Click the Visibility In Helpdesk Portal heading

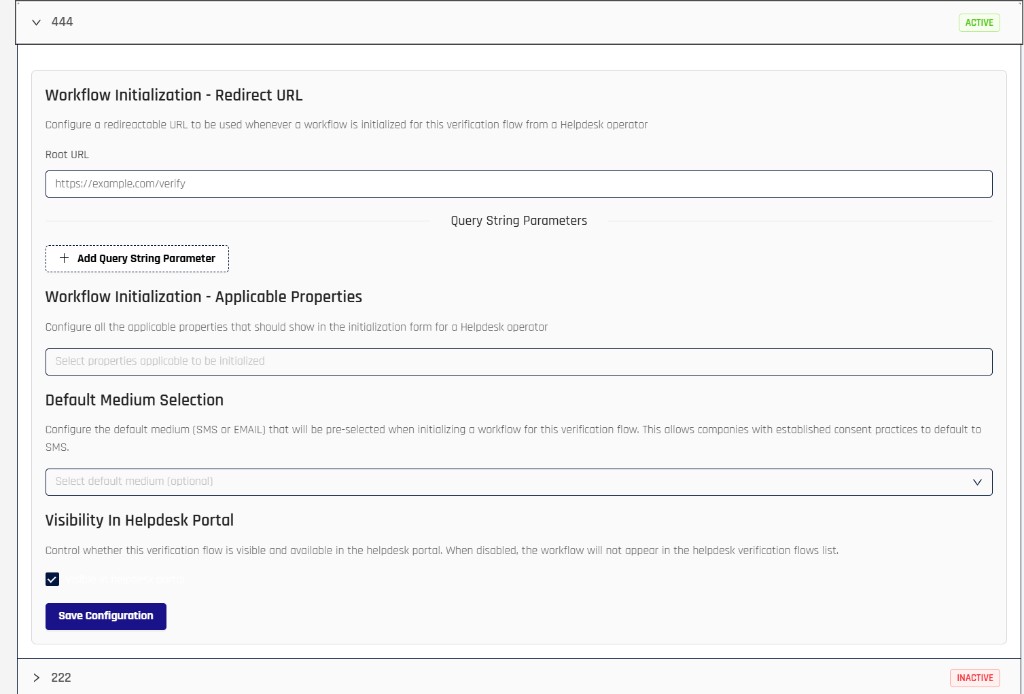click(x=139, y=520)
